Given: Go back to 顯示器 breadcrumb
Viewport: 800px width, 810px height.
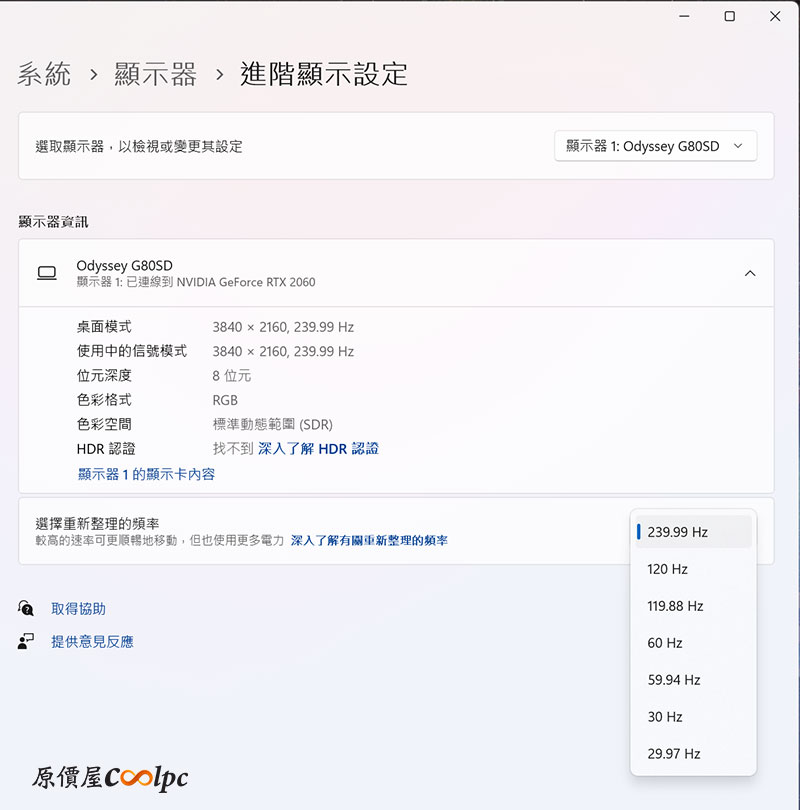Looking at the screenshot, I should 155,74.
